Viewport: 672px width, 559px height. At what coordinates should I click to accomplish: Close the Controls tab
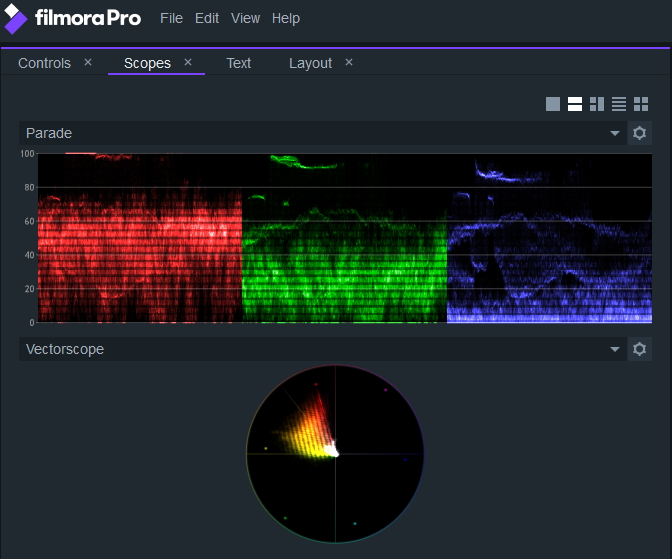click(88, 62)
